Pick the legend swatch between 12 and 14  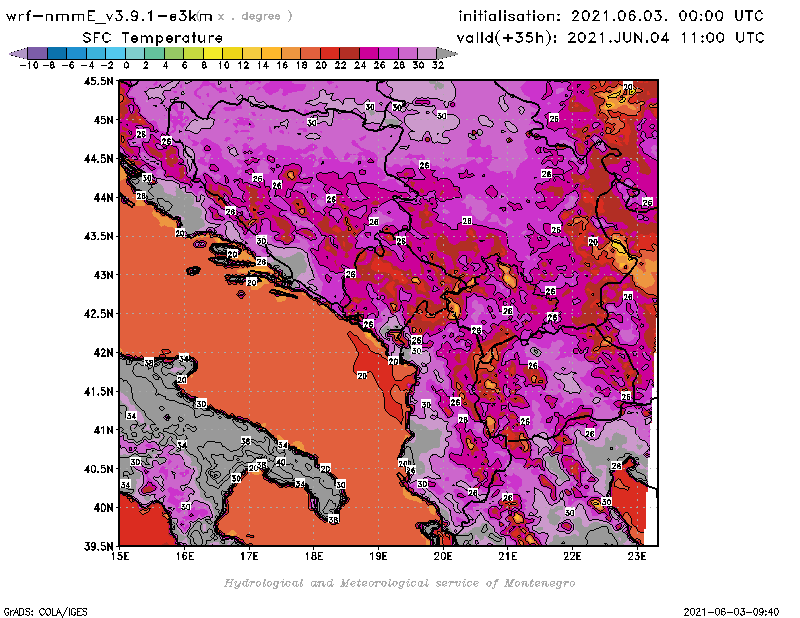252,53
